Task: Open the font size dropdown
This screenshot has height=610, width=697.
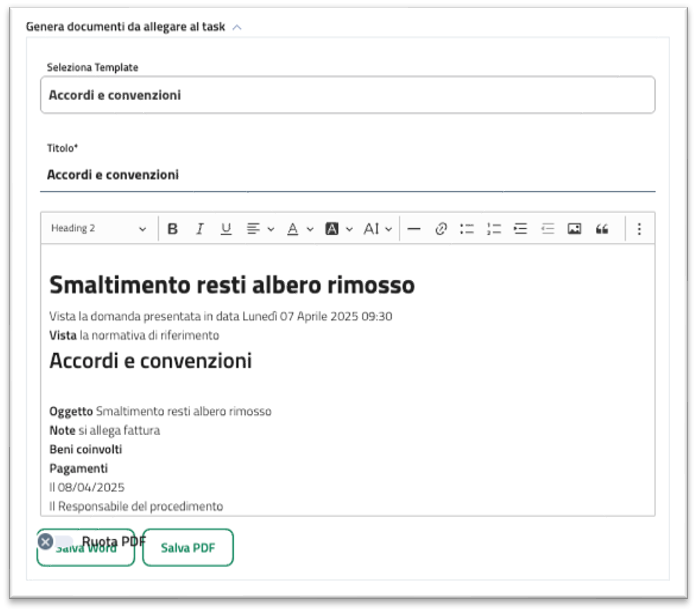Action: [377, 229]
